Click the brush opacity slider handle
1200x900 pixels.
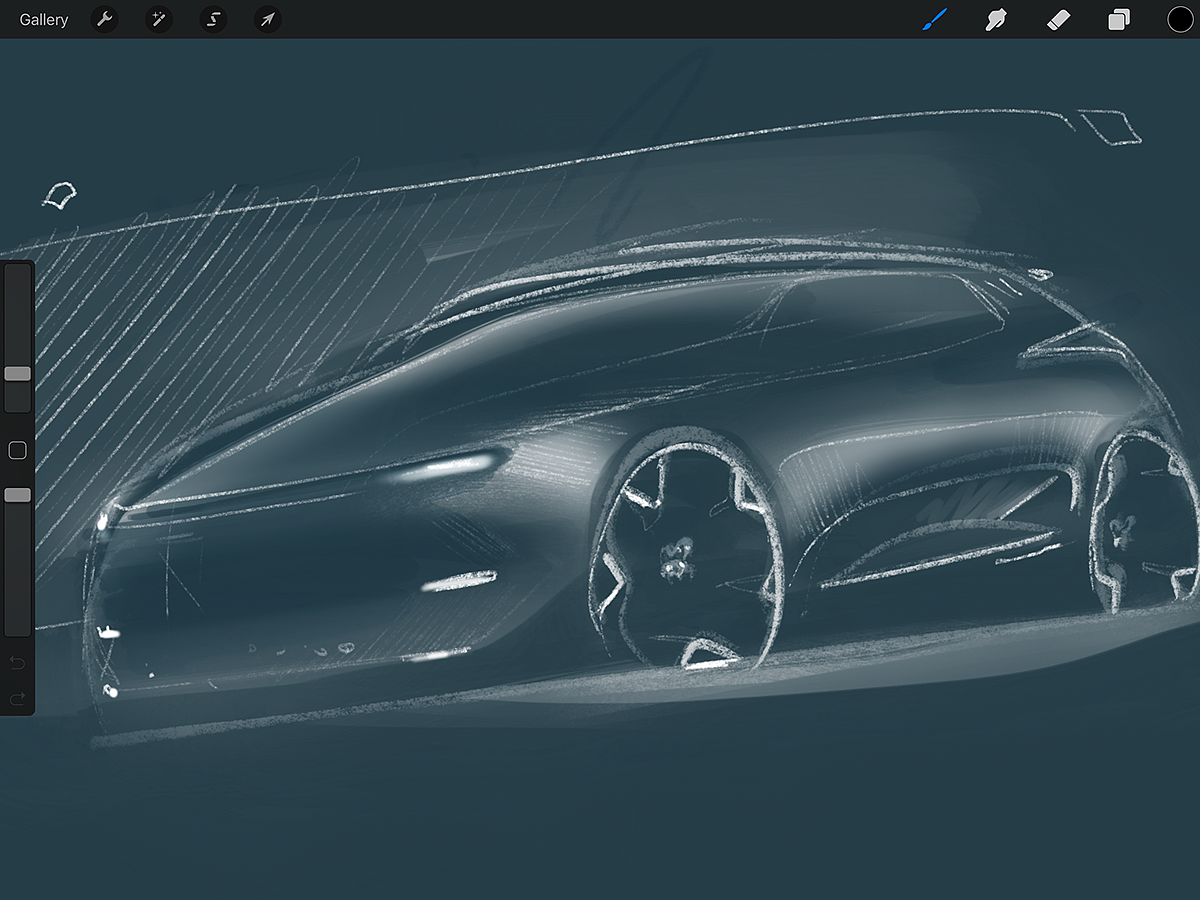pyautogui.click(x=17, y=495)
